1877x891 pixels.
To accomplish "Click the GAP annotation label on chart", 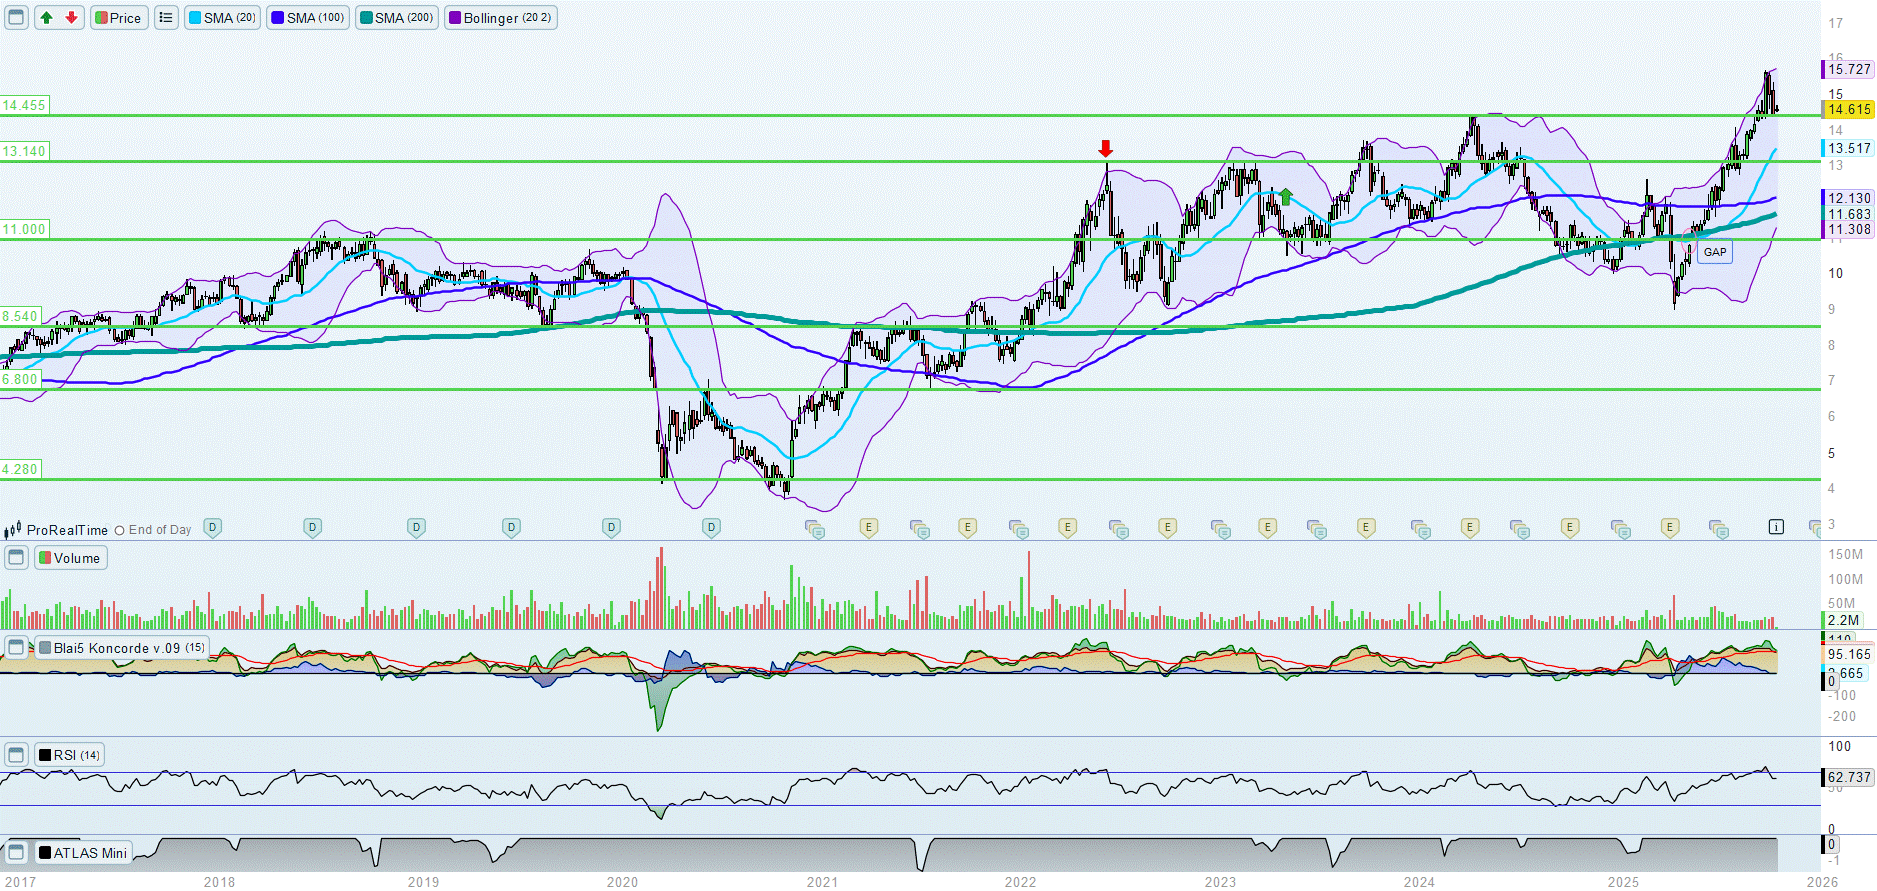I will pyautogui.click(x=1715, y=252).
